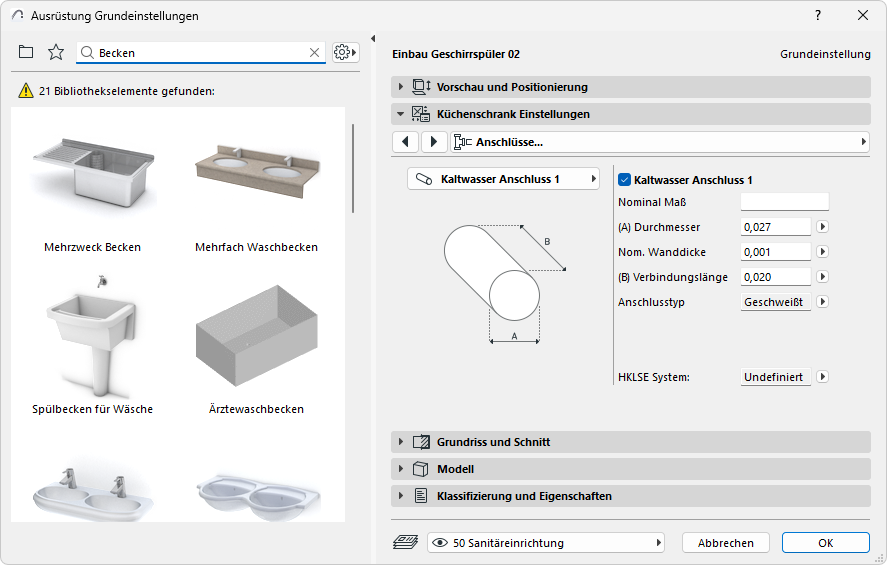Viewport: 887px width, 565px height.
Task: Edit the Durchmesser value 0,027
Action: [x=776, y=227]
